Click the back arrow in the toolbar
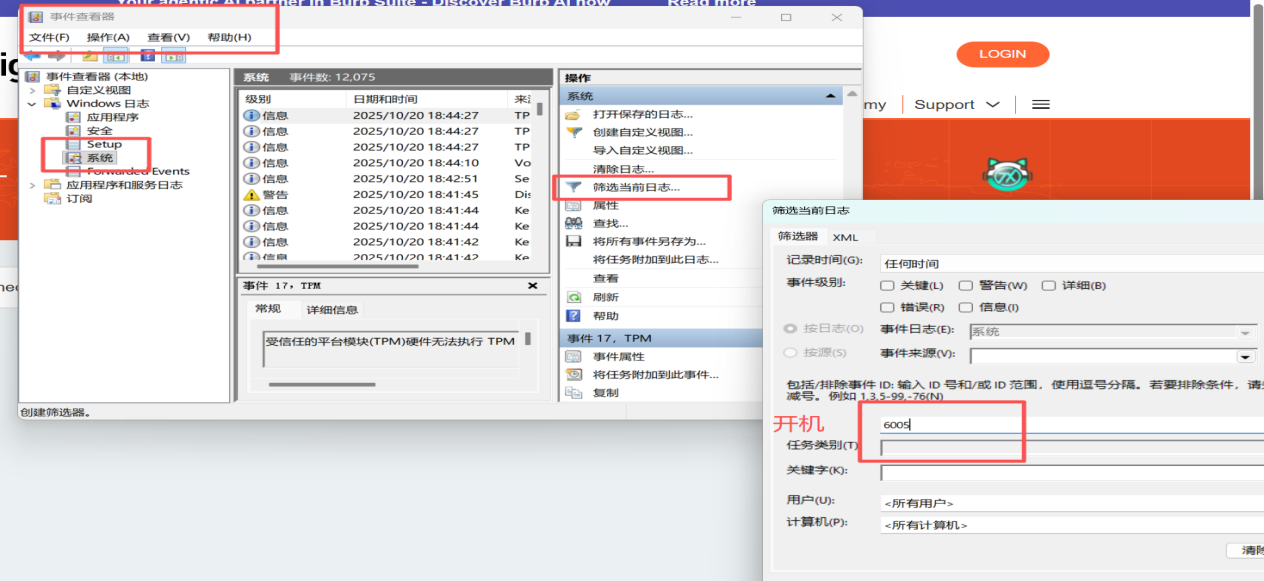 [x=33, y=56]
